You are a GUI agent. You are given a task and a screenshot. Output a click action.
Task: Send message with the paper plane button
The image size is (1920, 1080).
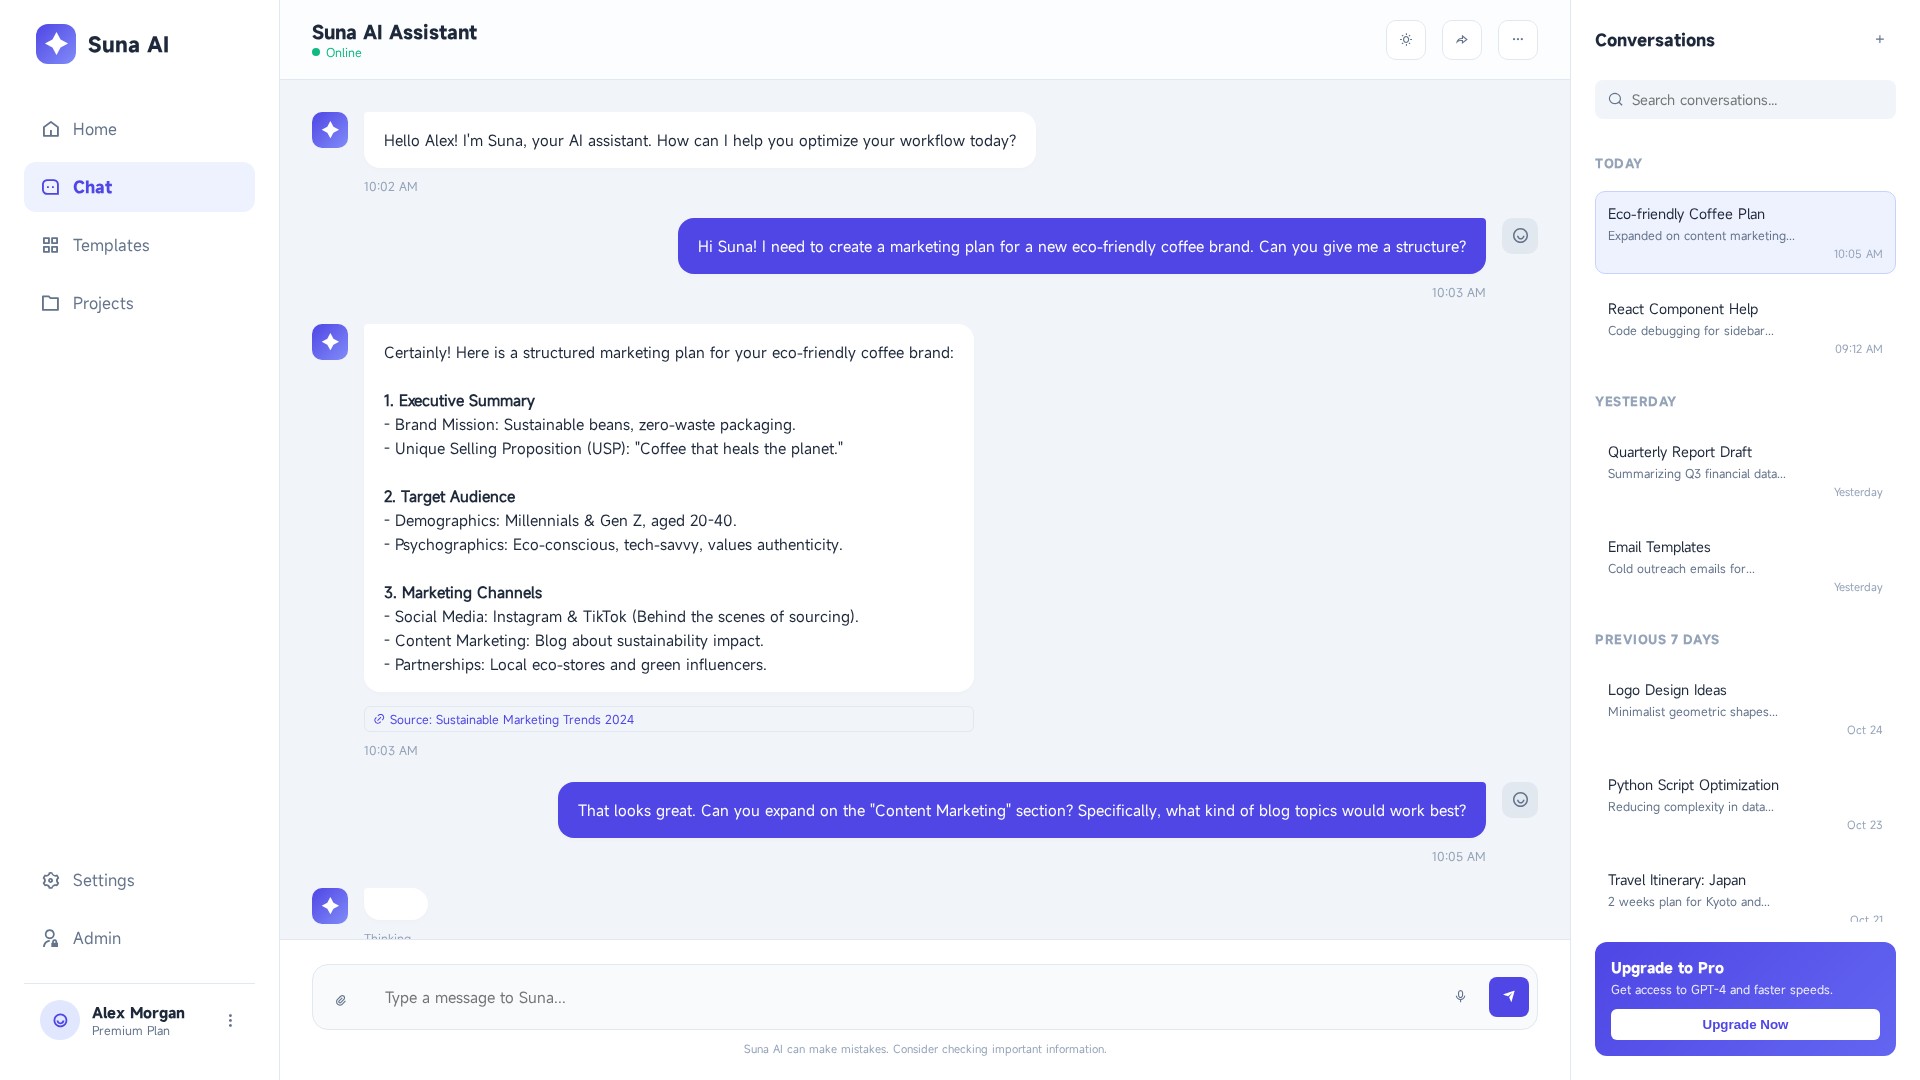coord(1508,997)
